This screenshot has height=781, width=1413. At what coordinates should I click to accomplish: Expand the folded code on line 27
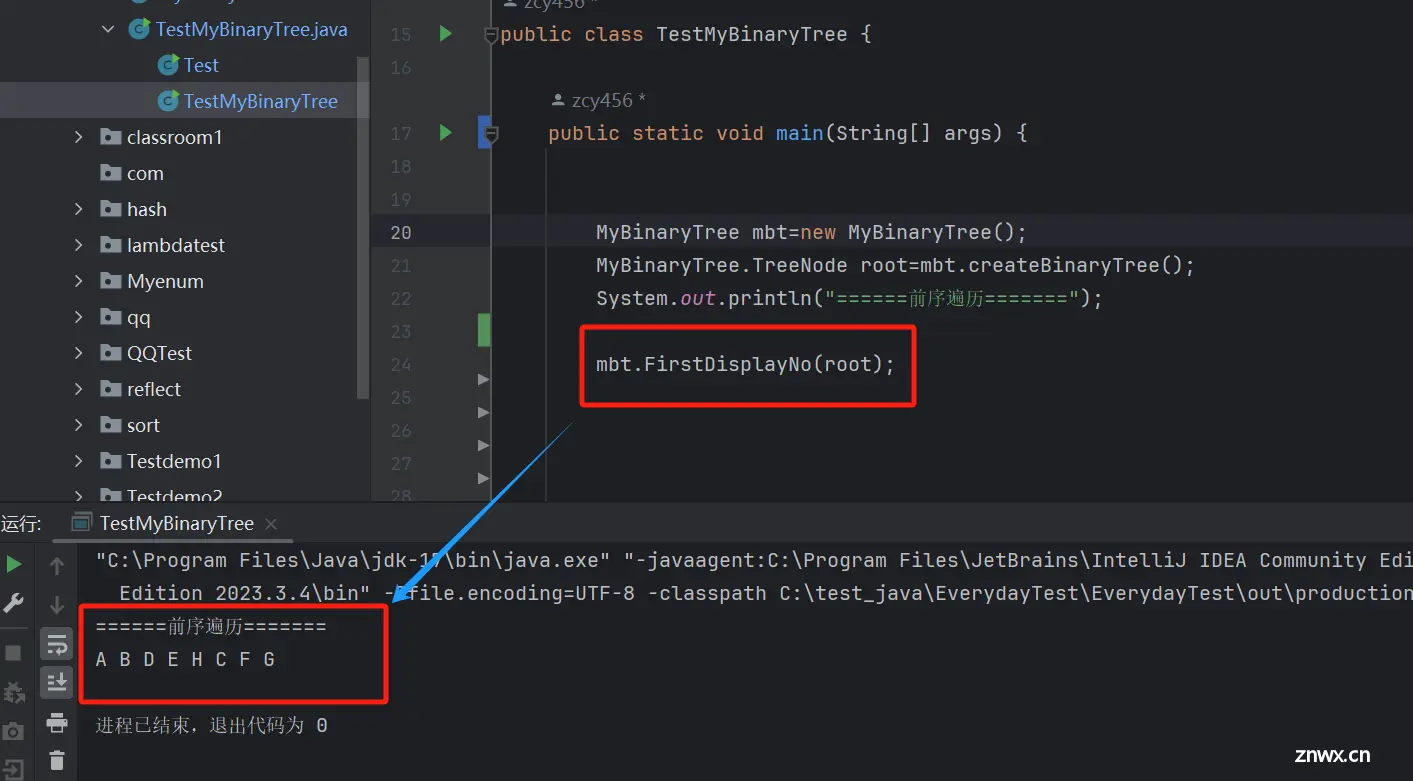click(483, 478)
